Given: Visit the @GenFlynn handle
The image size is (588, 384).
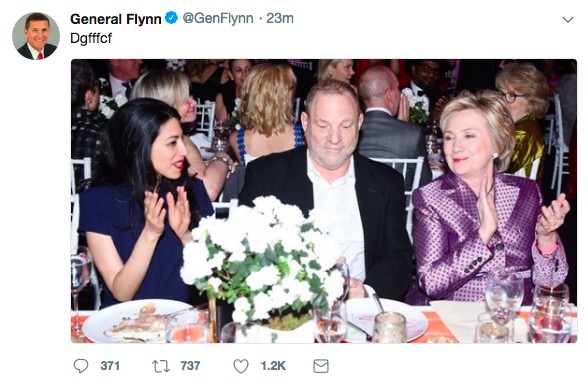Looking at the screenshot, I should click(218, 18).
